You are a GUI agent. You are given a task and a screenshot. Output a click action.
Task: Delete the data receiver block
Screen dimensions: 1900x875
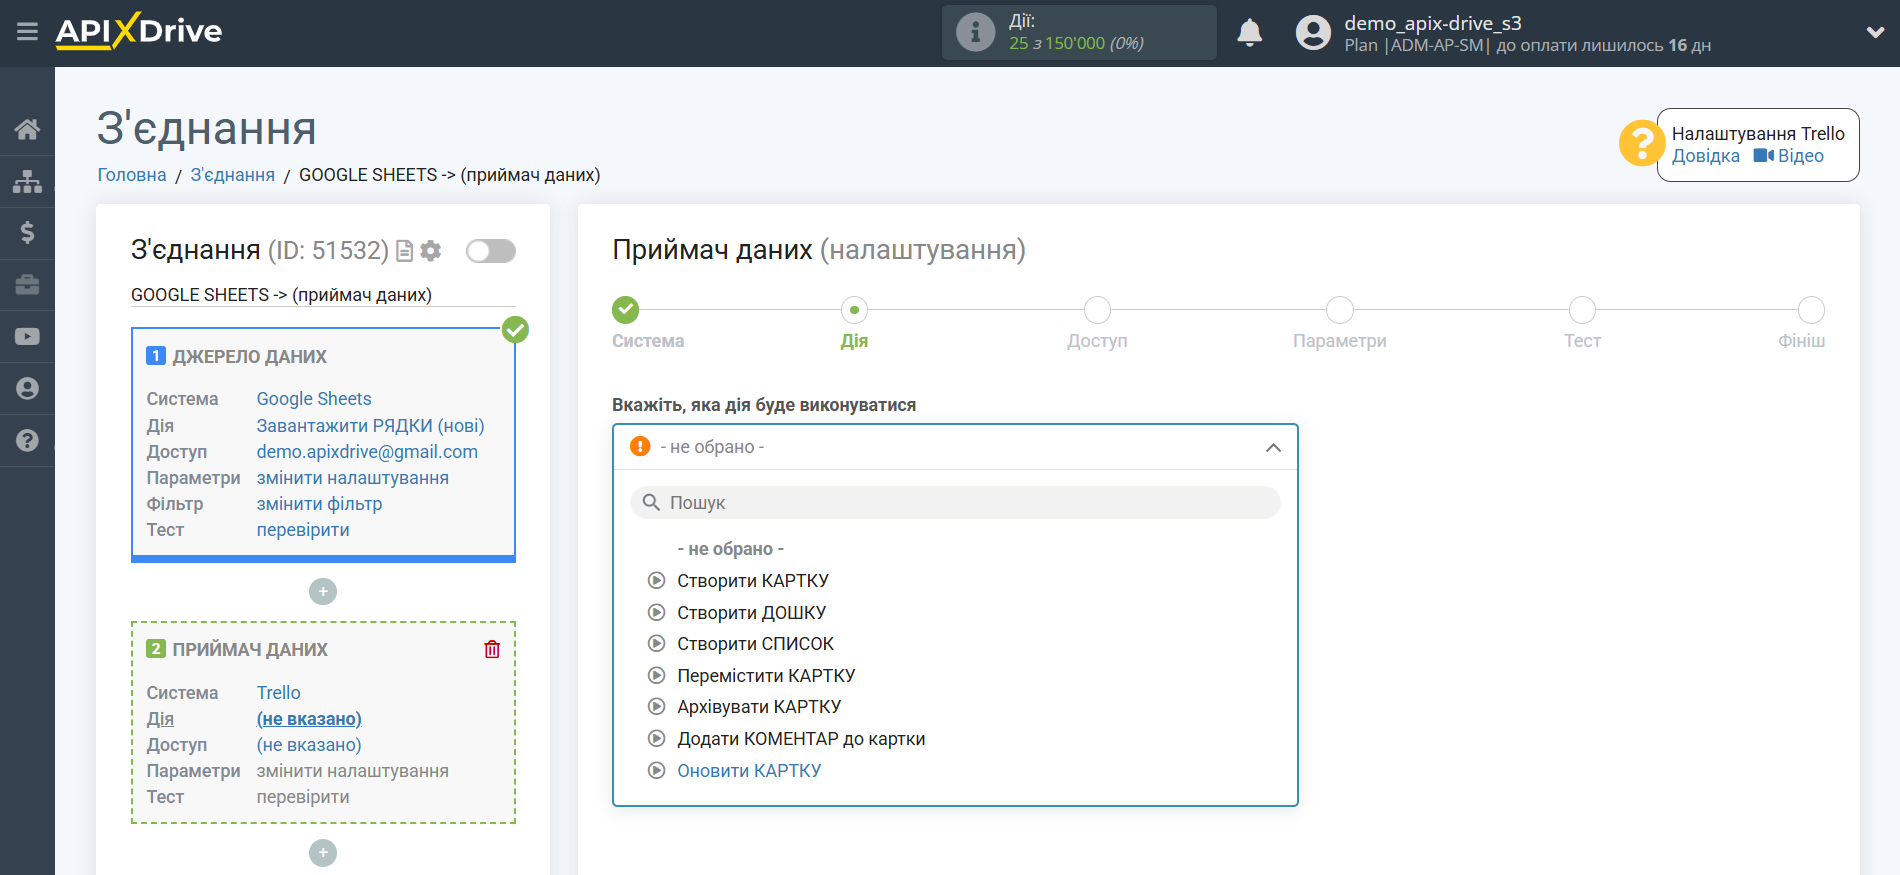click(492, 650)
